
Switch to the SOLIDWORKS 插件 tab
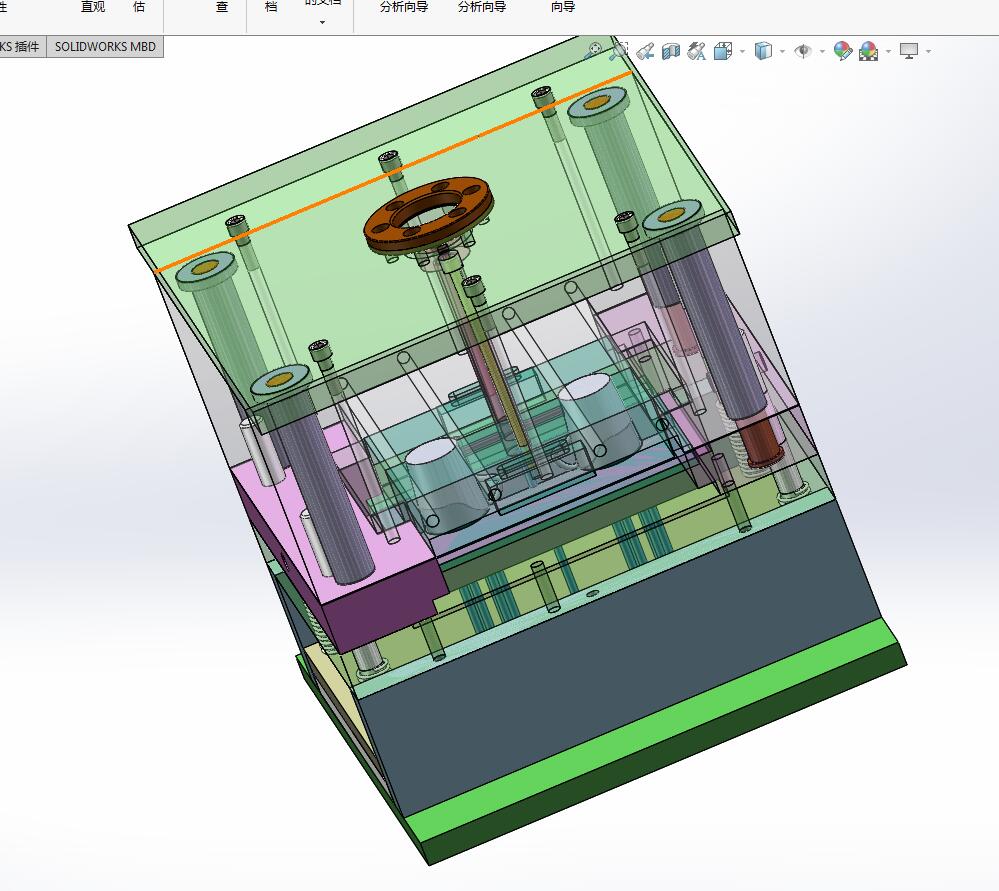click(x=20, y=46)
